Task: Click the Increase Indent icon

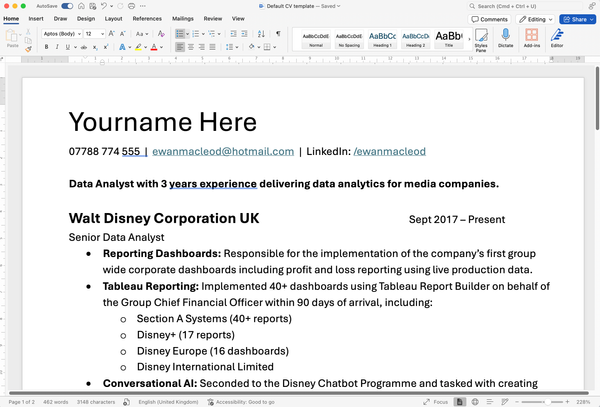Action: pyautogui.click(x=244, y=34)
